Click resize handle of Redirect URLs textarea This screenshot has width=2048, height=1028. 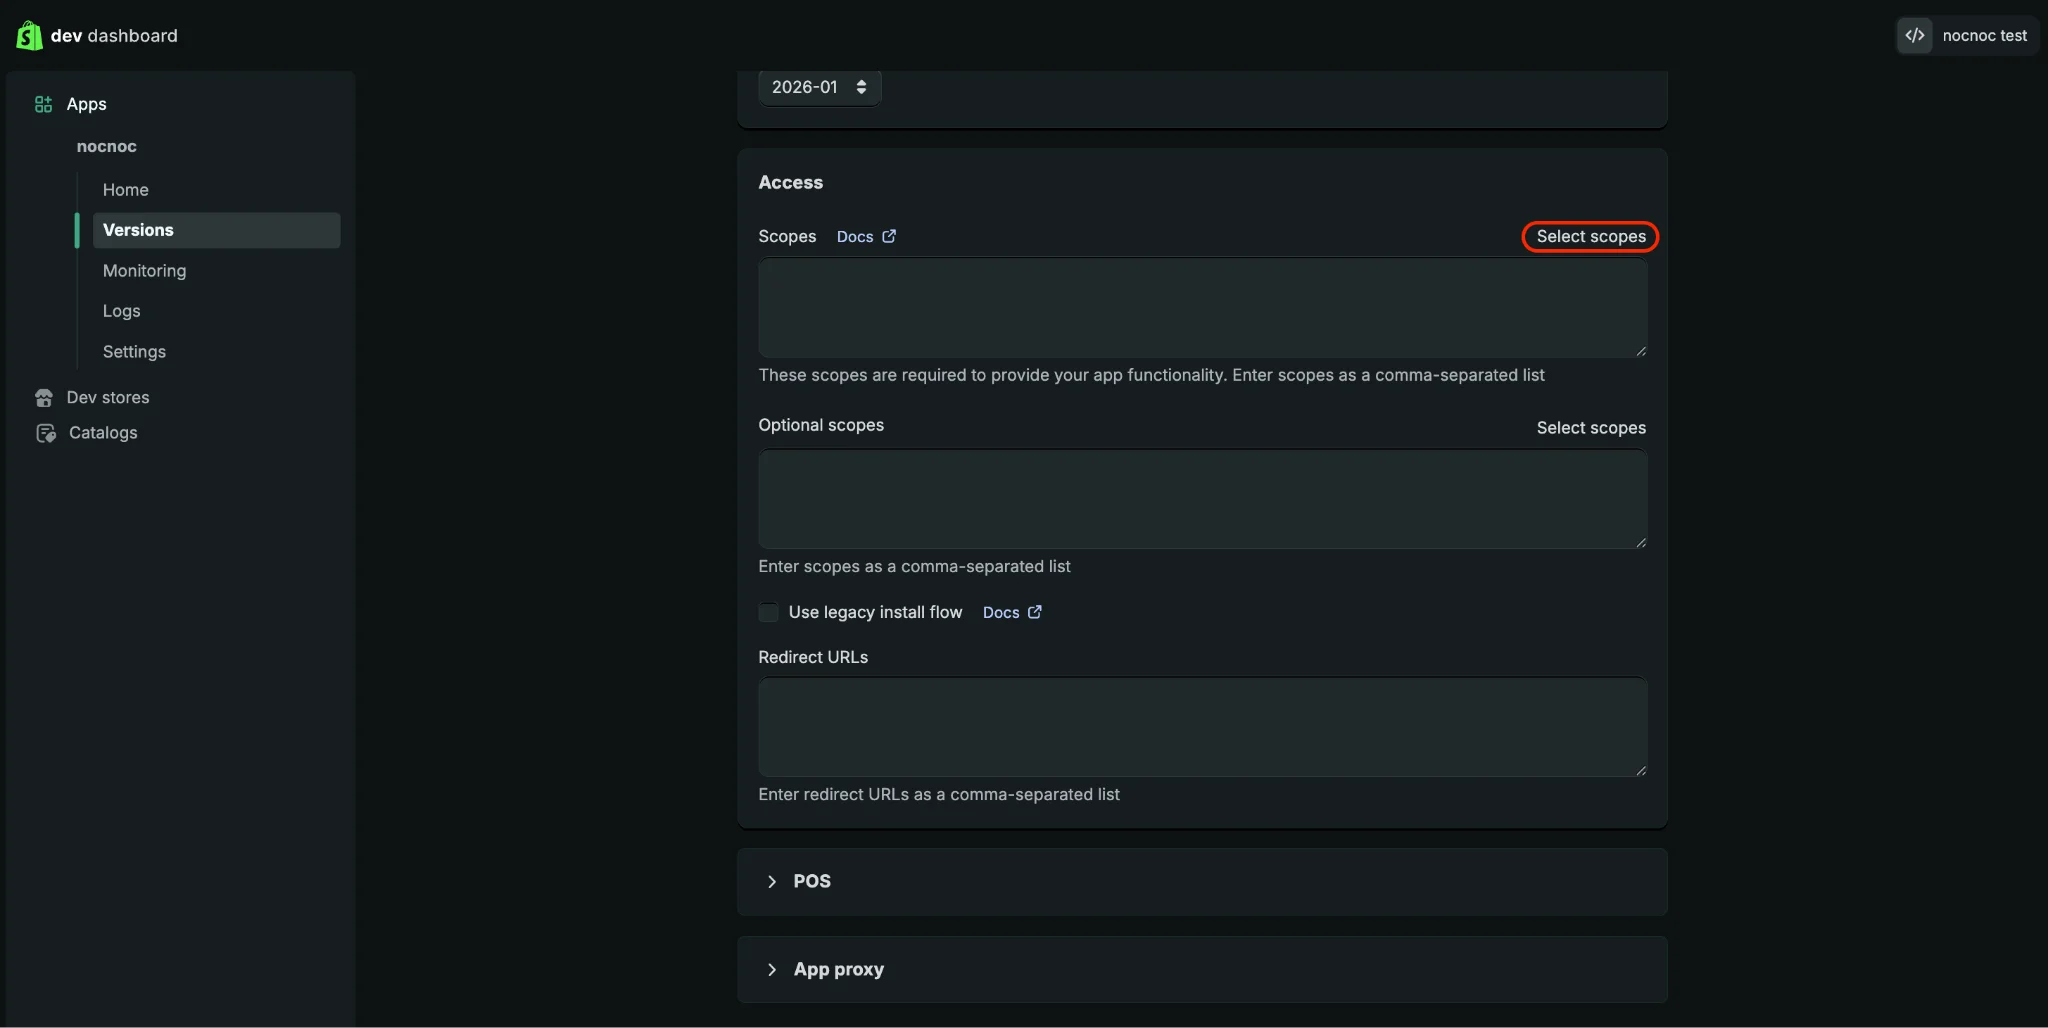point(1641,770)
